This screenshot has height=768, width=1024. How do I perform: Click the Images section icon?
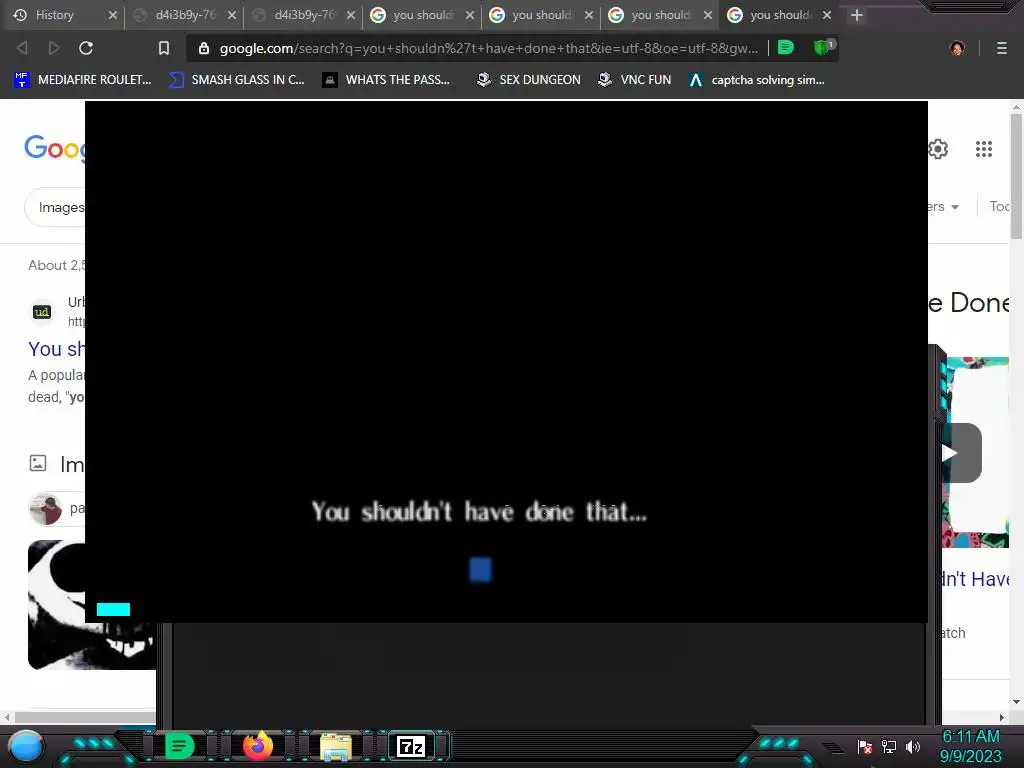(x=38, y=463)
